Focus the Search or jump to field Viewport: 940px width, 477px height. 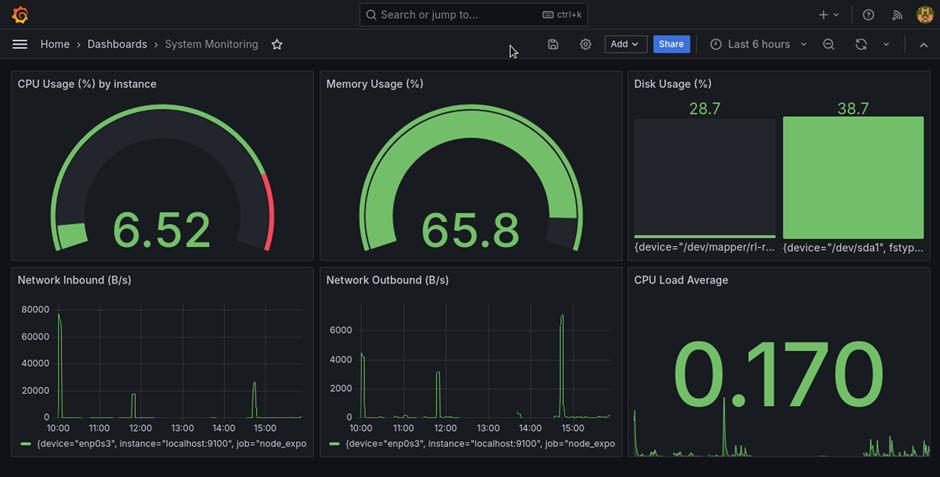tap(473, 15)
